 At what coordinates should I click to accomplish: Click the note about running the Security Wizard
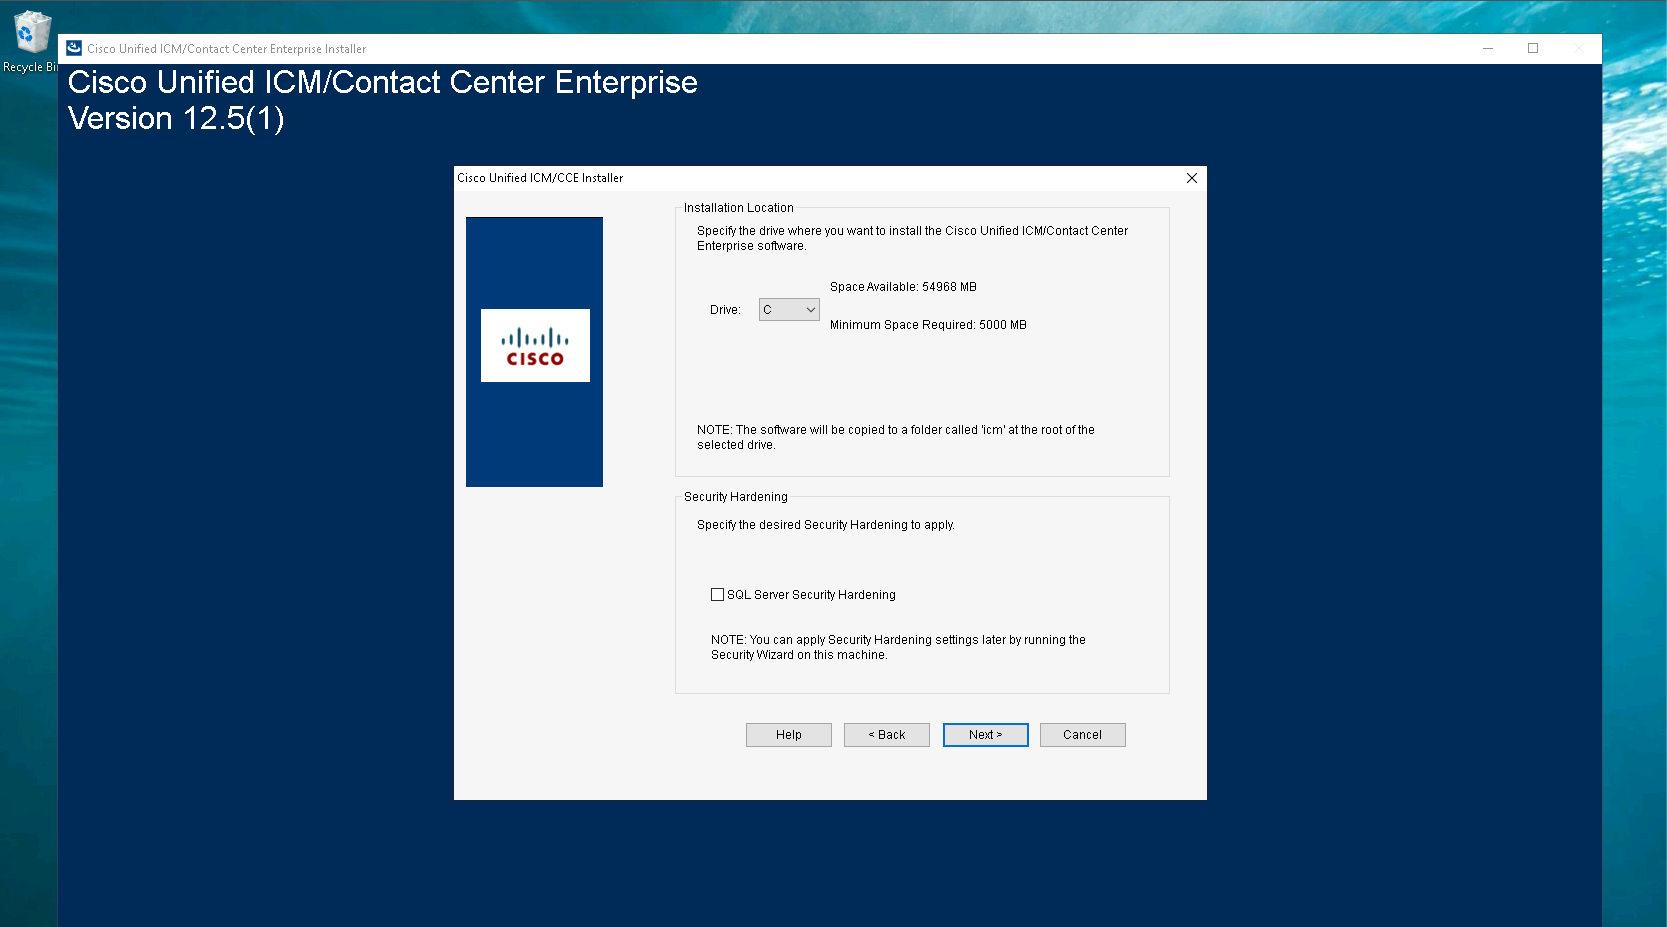[898, 647]
